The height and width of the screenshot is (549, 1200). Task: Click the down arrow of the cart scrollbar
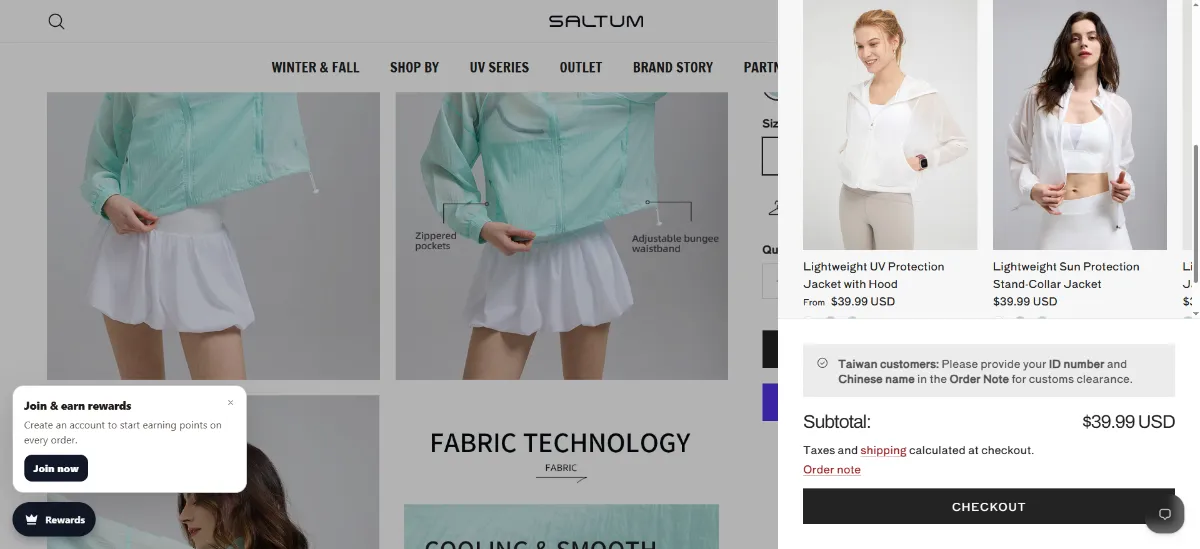(x=1194, y=314)
